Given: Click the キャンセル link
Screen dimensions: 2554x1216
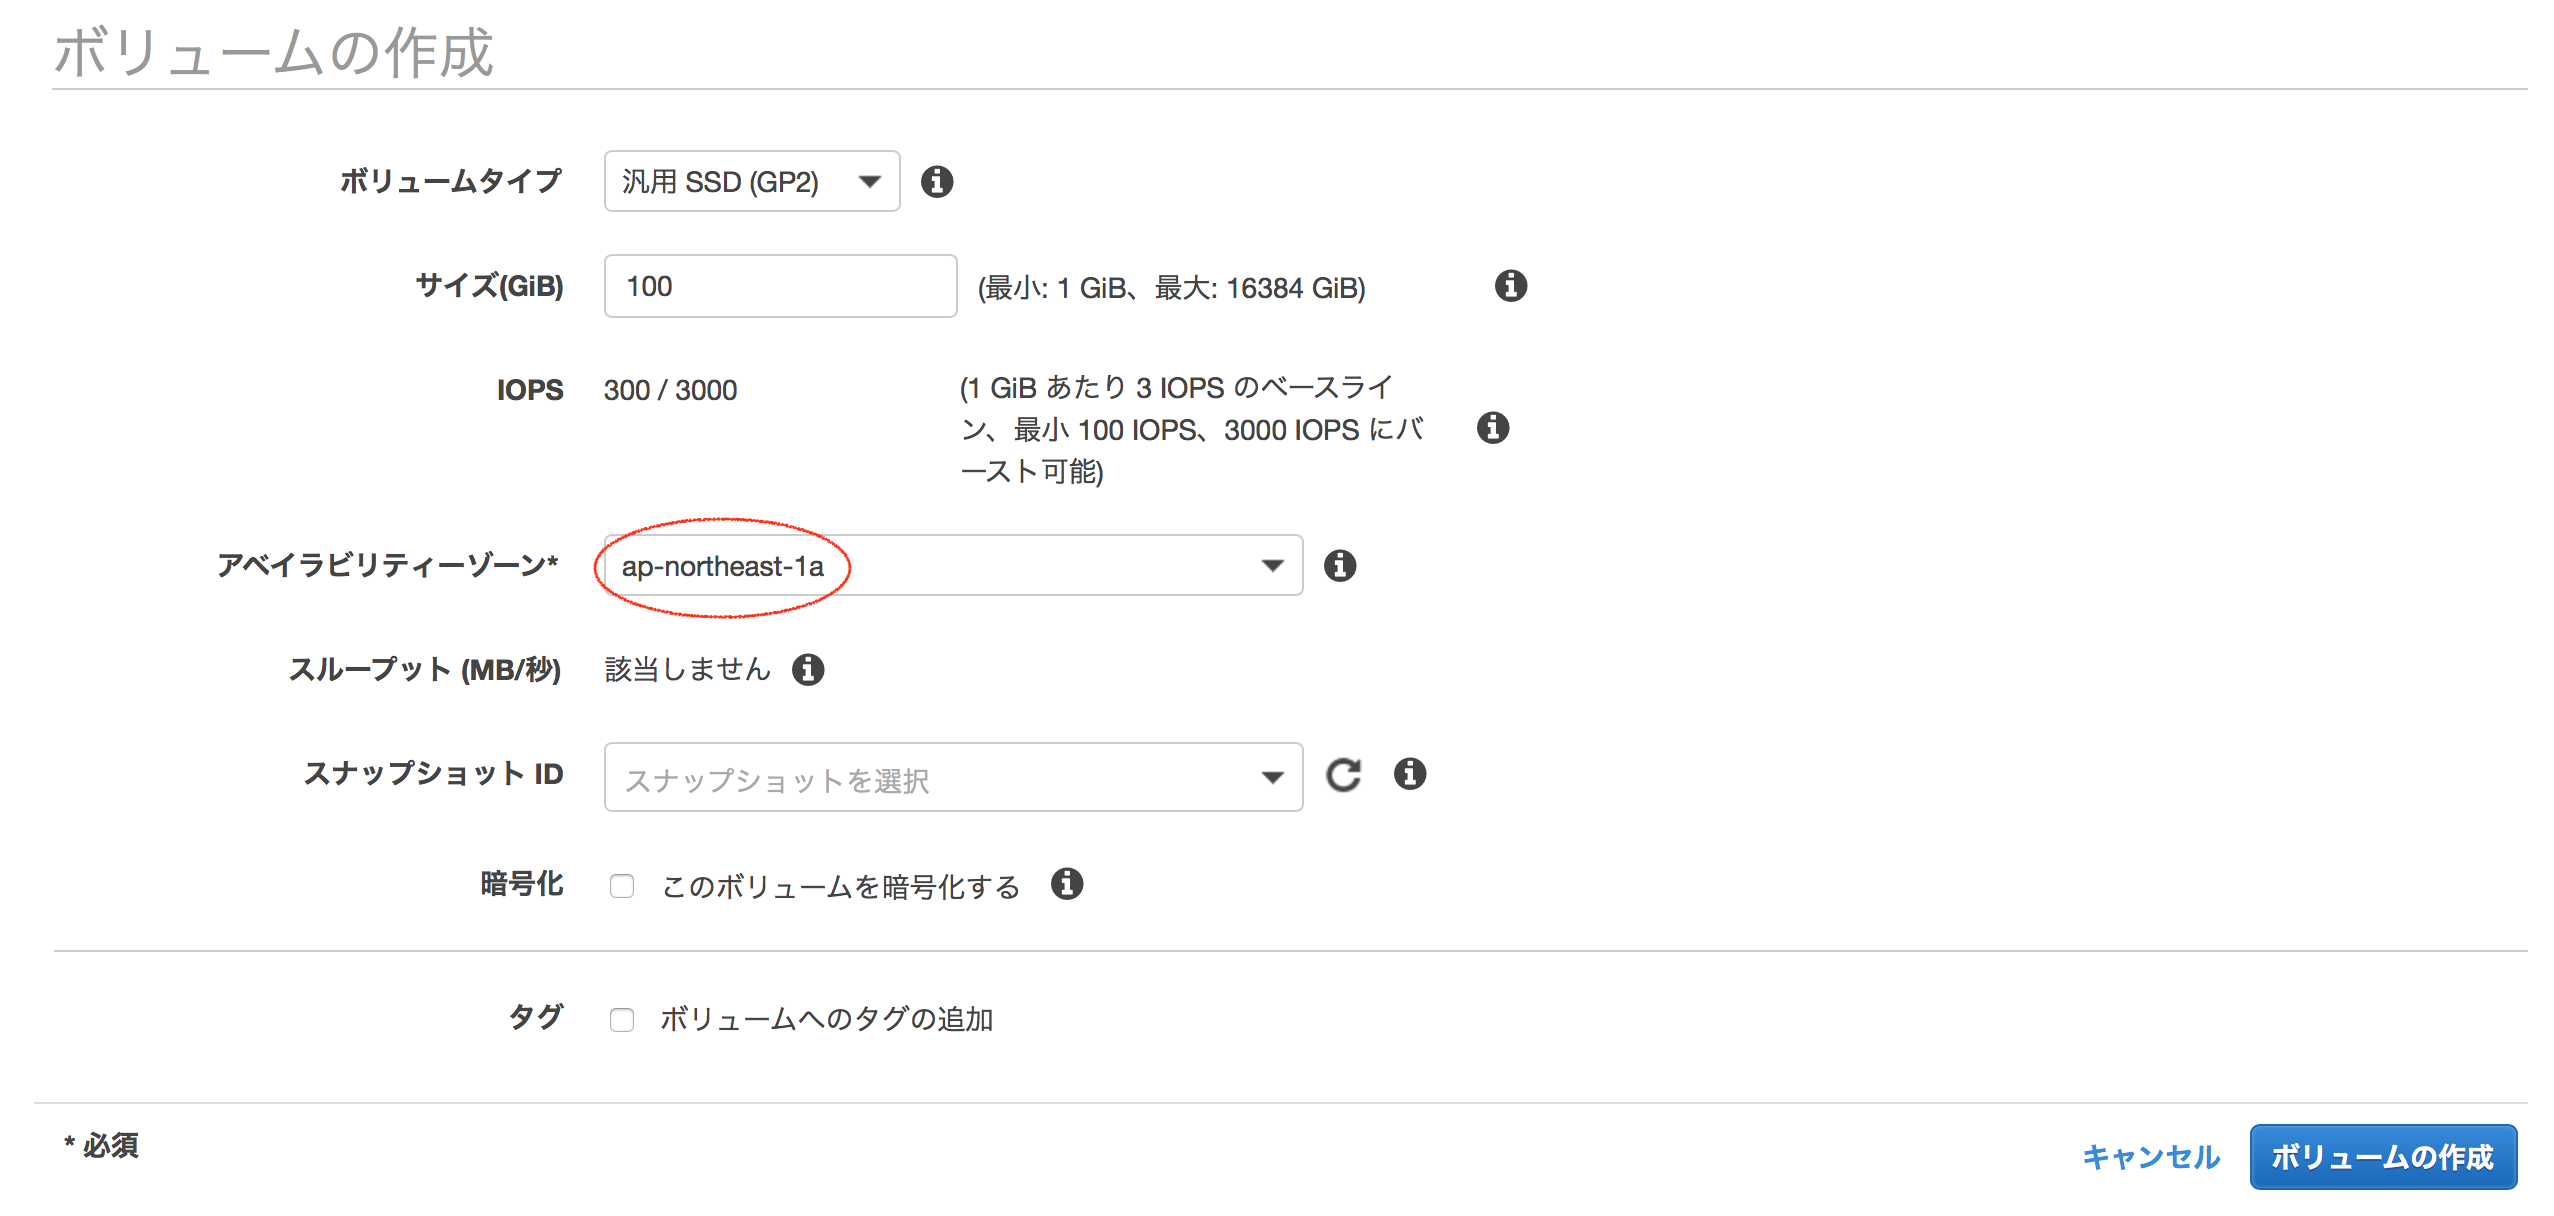Looking at the screenshot, I should tap(2150, 1157).
